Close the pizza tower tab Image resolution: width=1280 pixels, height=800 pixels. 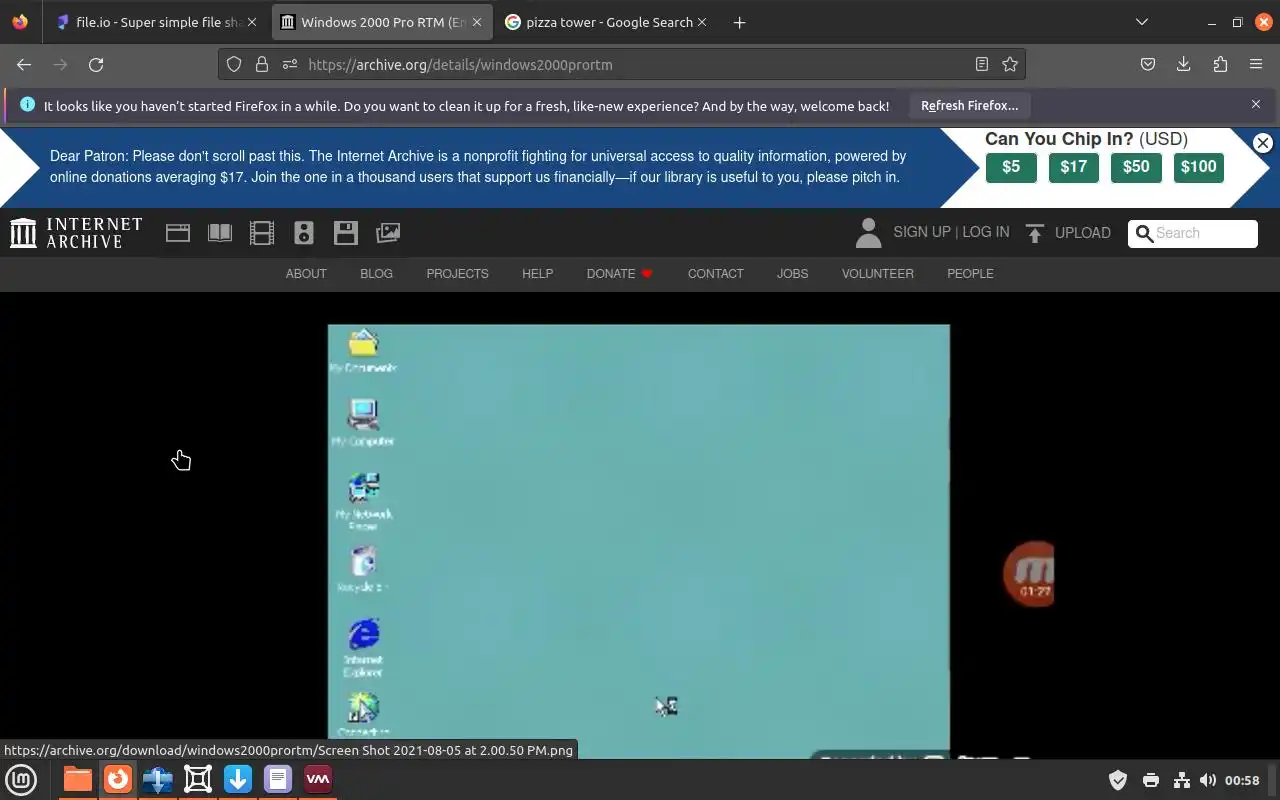coord(702,22)
